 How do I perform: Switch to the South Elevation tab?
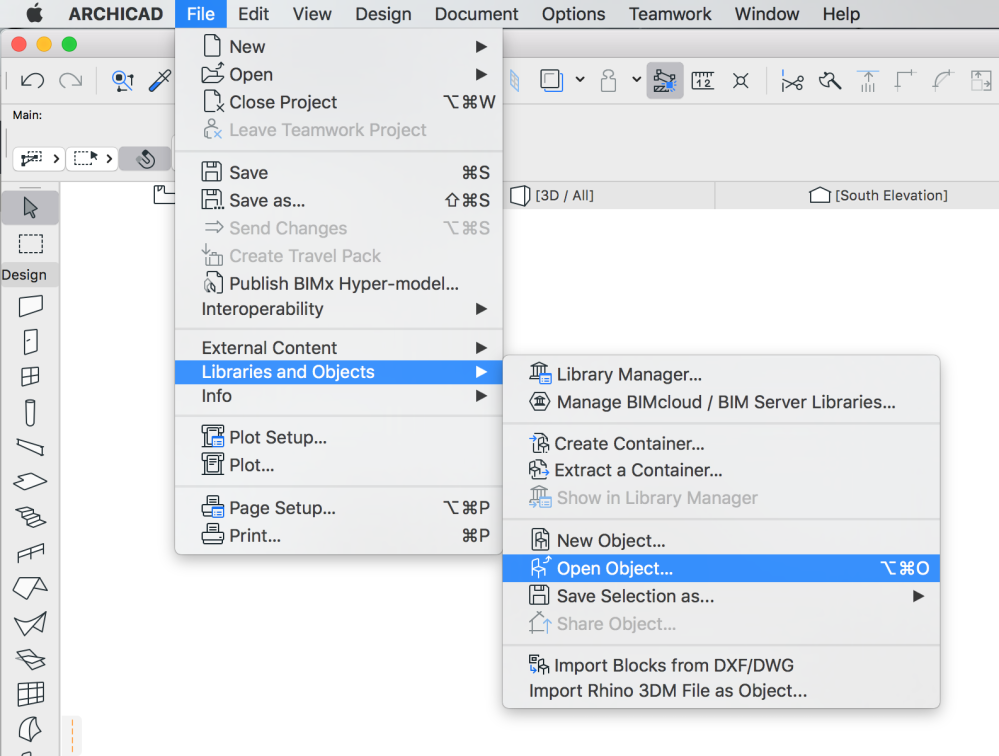coord(878,196)
